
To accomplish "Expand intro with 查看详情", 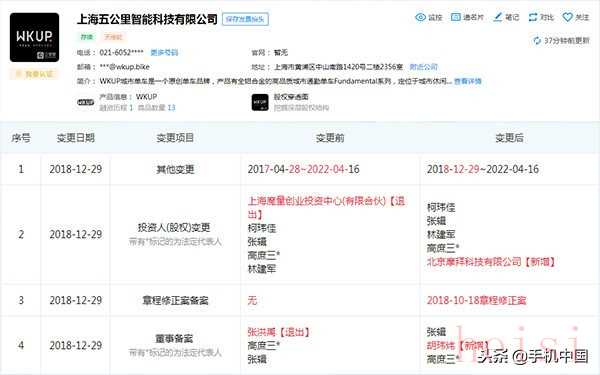I will [x=468, y=81].
